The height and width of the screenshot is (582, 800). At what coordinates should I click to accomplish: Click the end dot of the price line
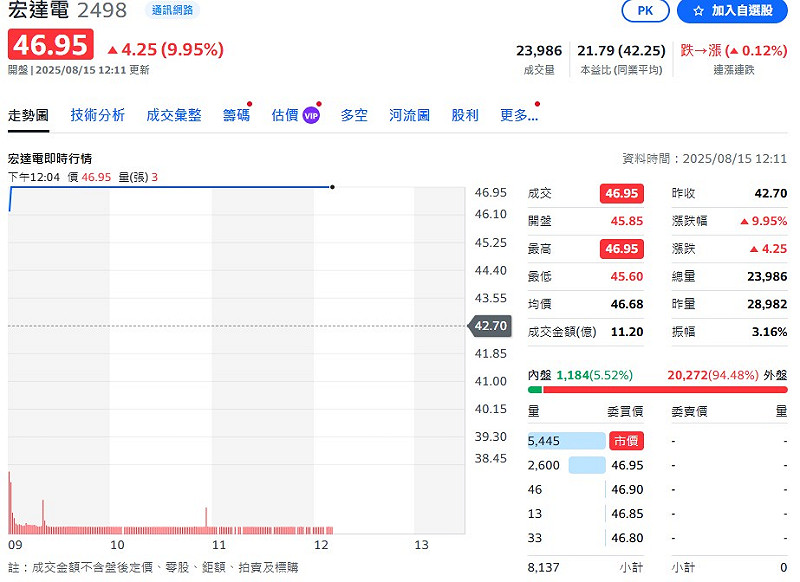click(x=333, y=187)
